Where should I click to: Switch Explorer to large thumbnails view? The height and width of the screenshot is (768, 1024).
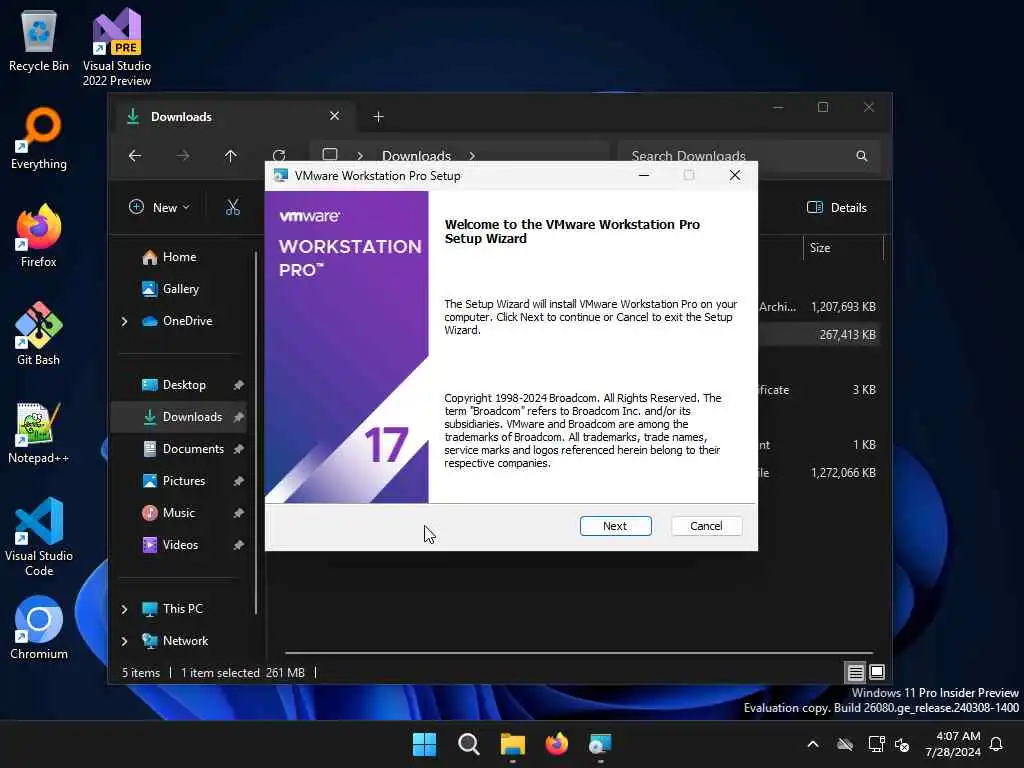click(877, 671)
